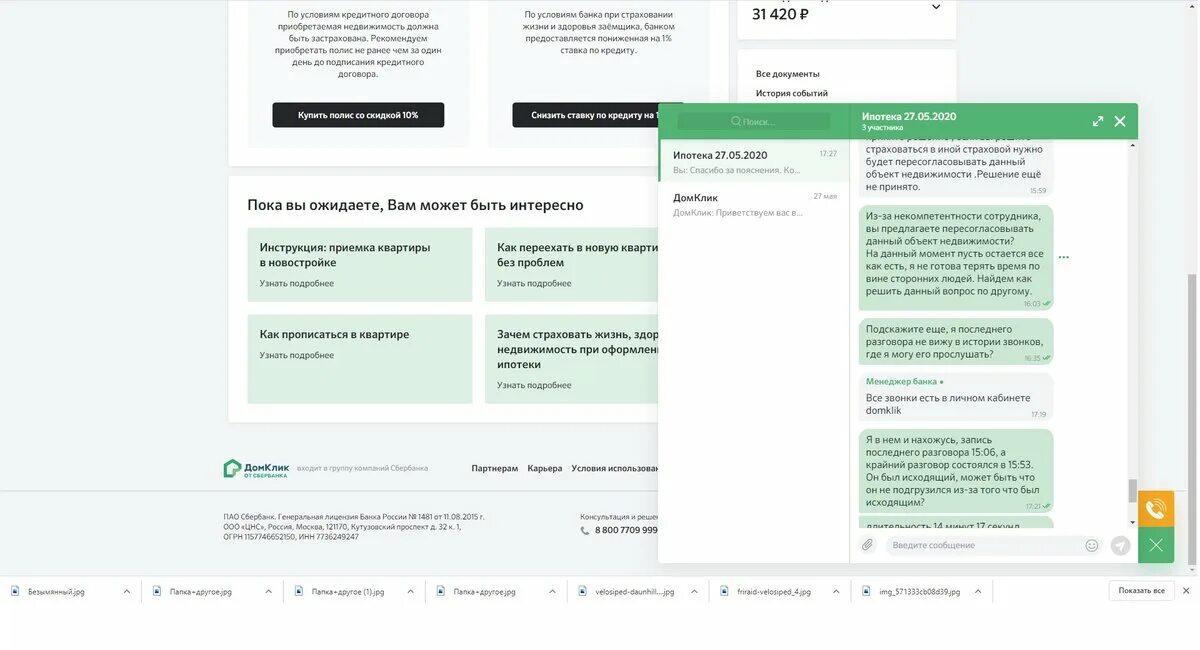Open downloaded img_571333cb08d39.jpg file

coord(920,591)
